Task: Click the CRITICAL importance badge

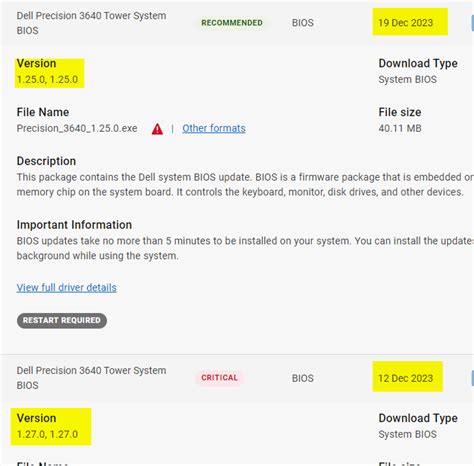Action: tap(219, 378)
